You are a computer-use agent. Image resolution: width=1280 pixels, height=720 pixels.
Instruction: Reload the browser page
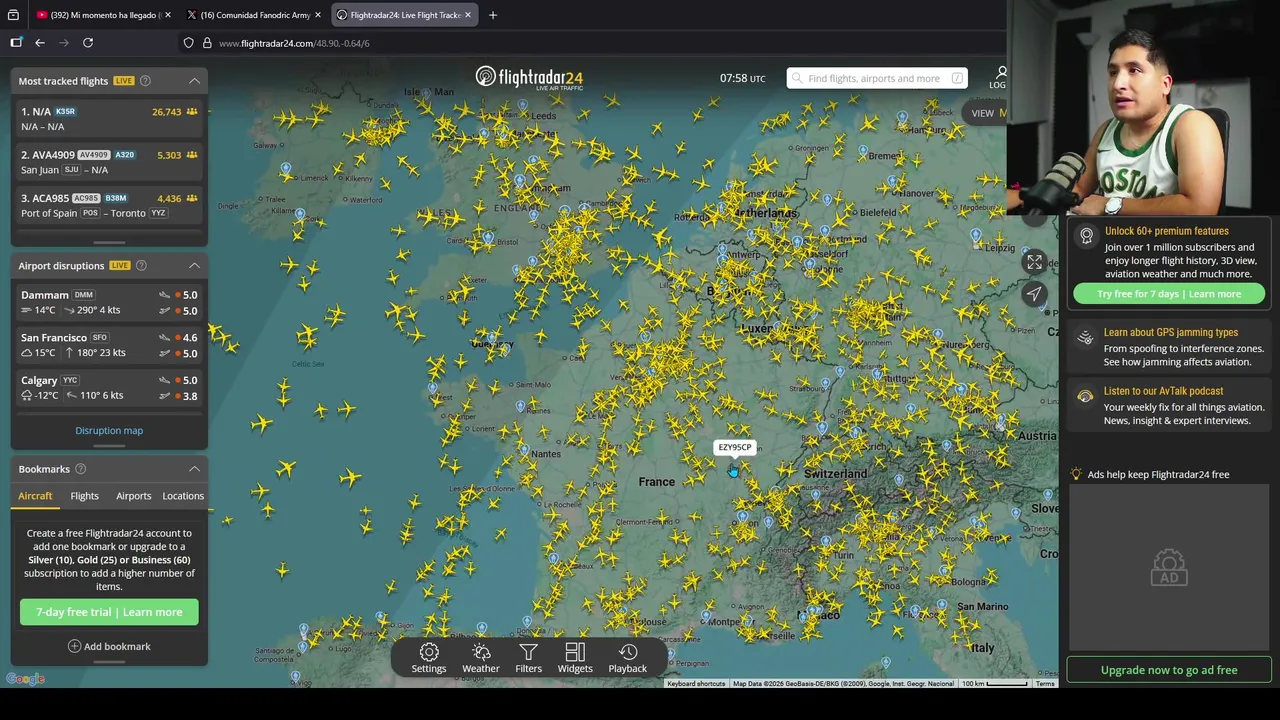[88, 43]
